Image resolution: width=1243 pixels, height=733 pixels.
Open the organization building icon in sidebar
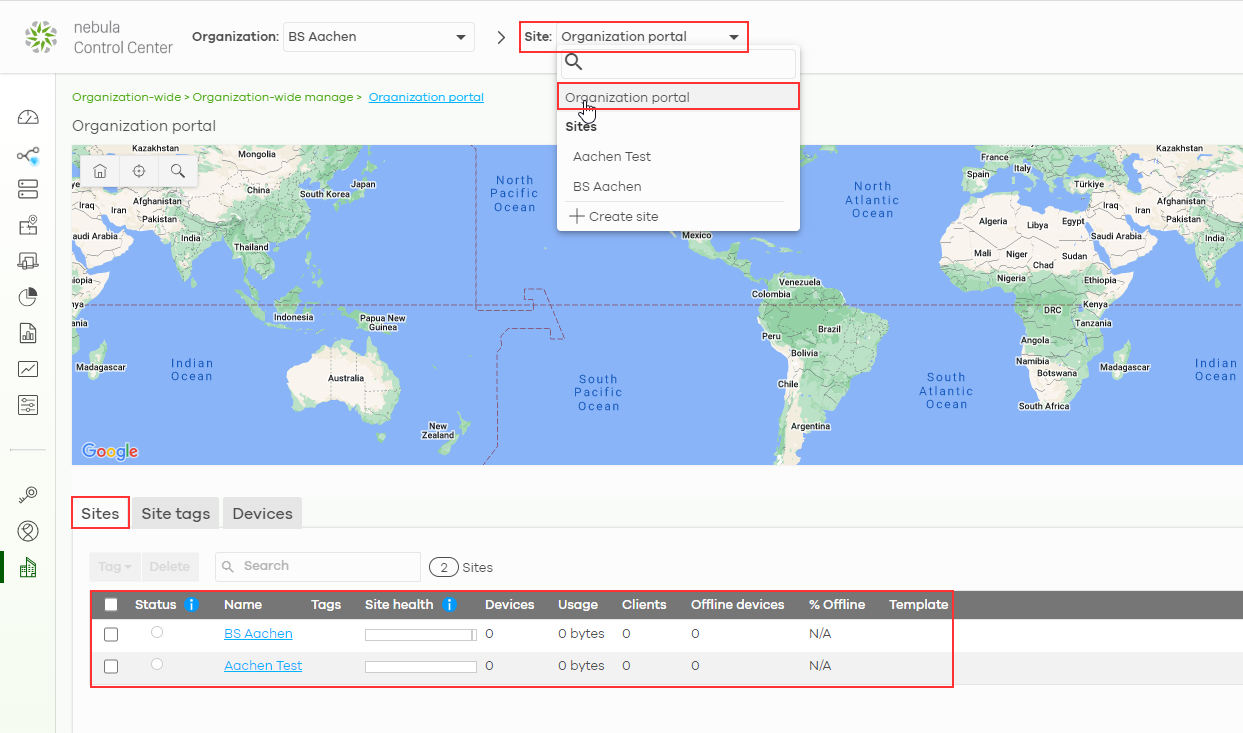coord(28,568)
